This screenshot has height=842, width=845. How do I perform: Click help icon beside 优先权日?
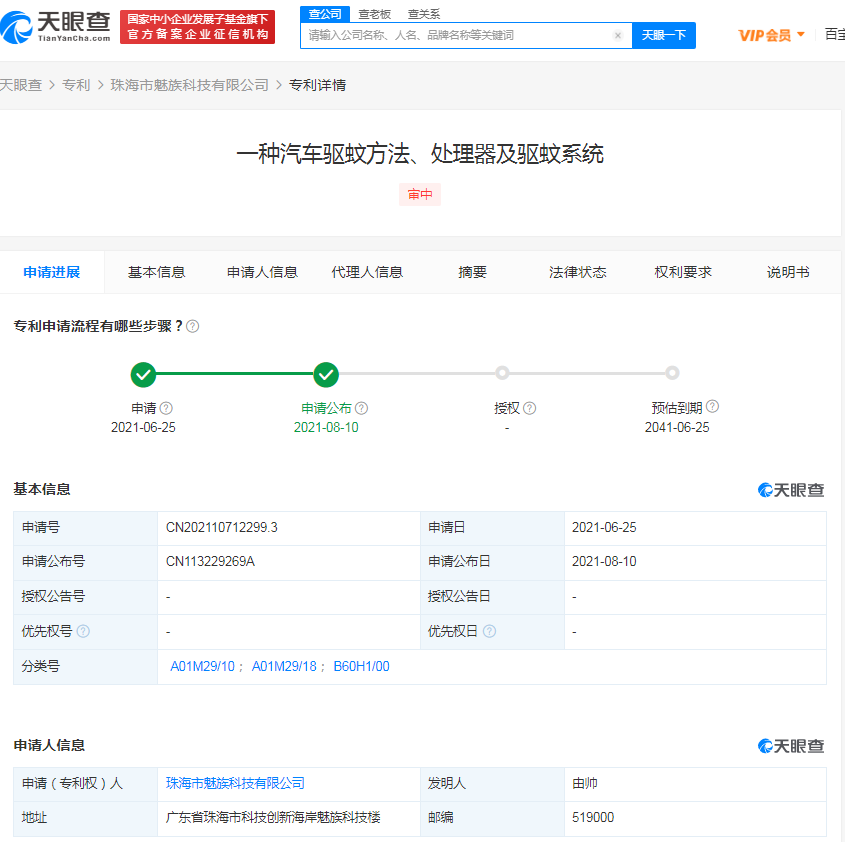[489, 631]
